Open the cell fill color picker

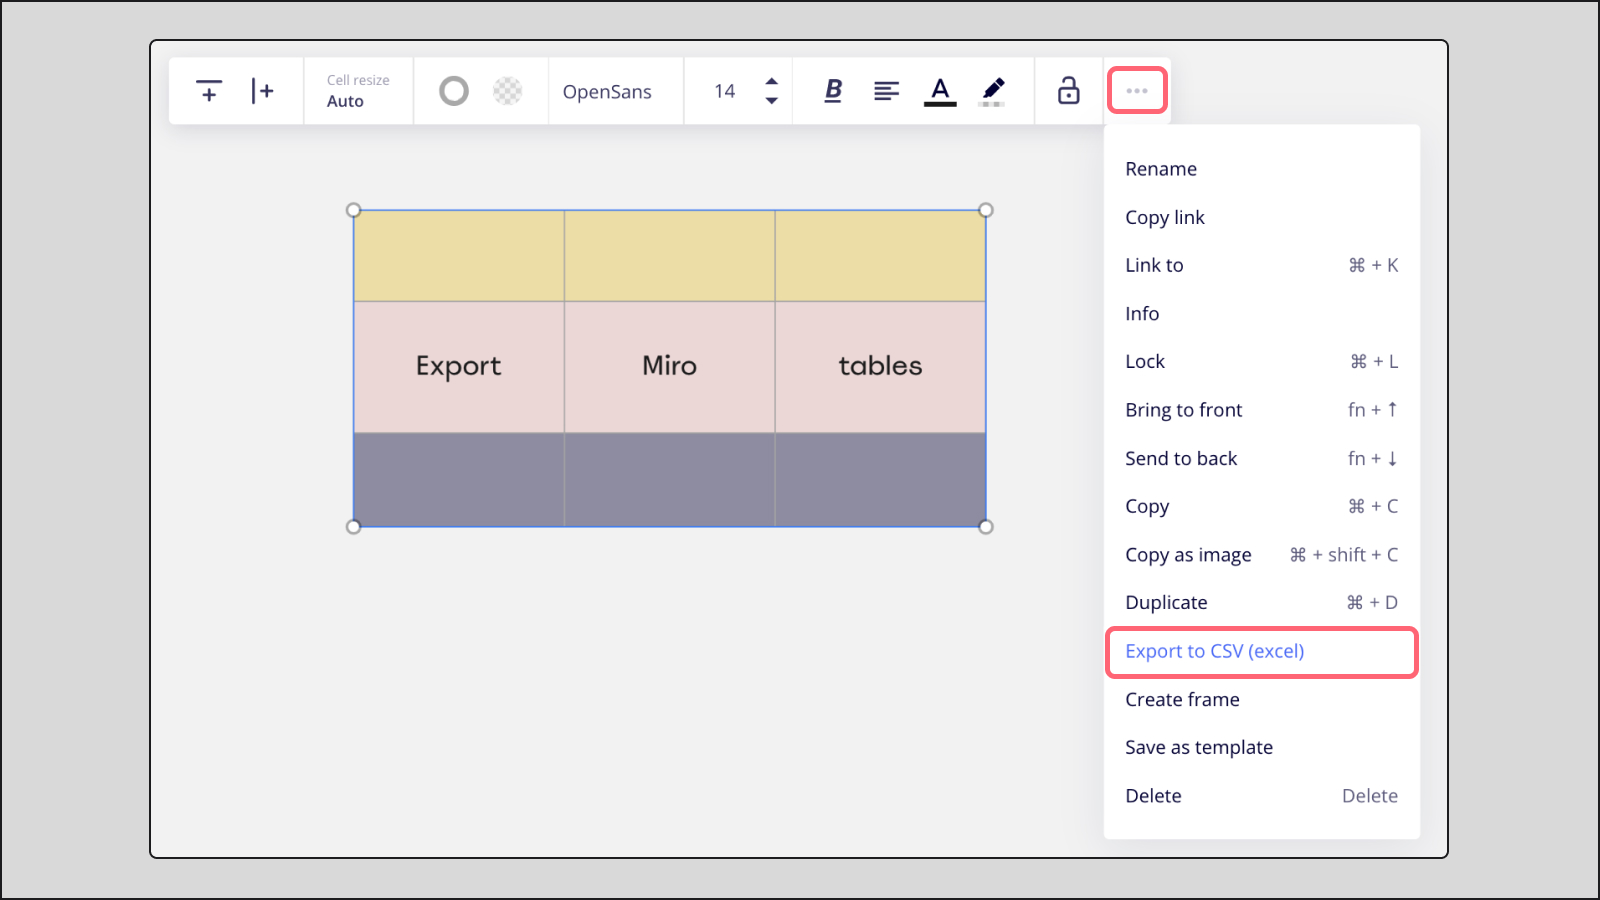(507, 91)
